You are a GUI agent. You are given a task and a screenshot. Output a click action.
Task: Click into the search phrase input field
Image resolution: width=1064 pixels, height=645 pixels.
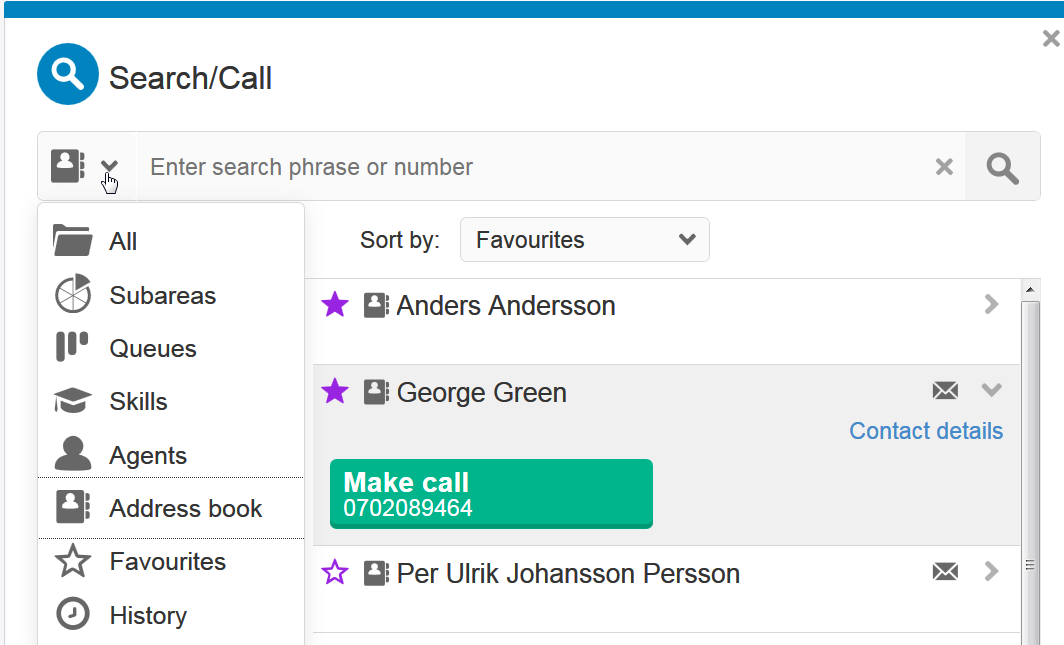(x=530, y=167)
